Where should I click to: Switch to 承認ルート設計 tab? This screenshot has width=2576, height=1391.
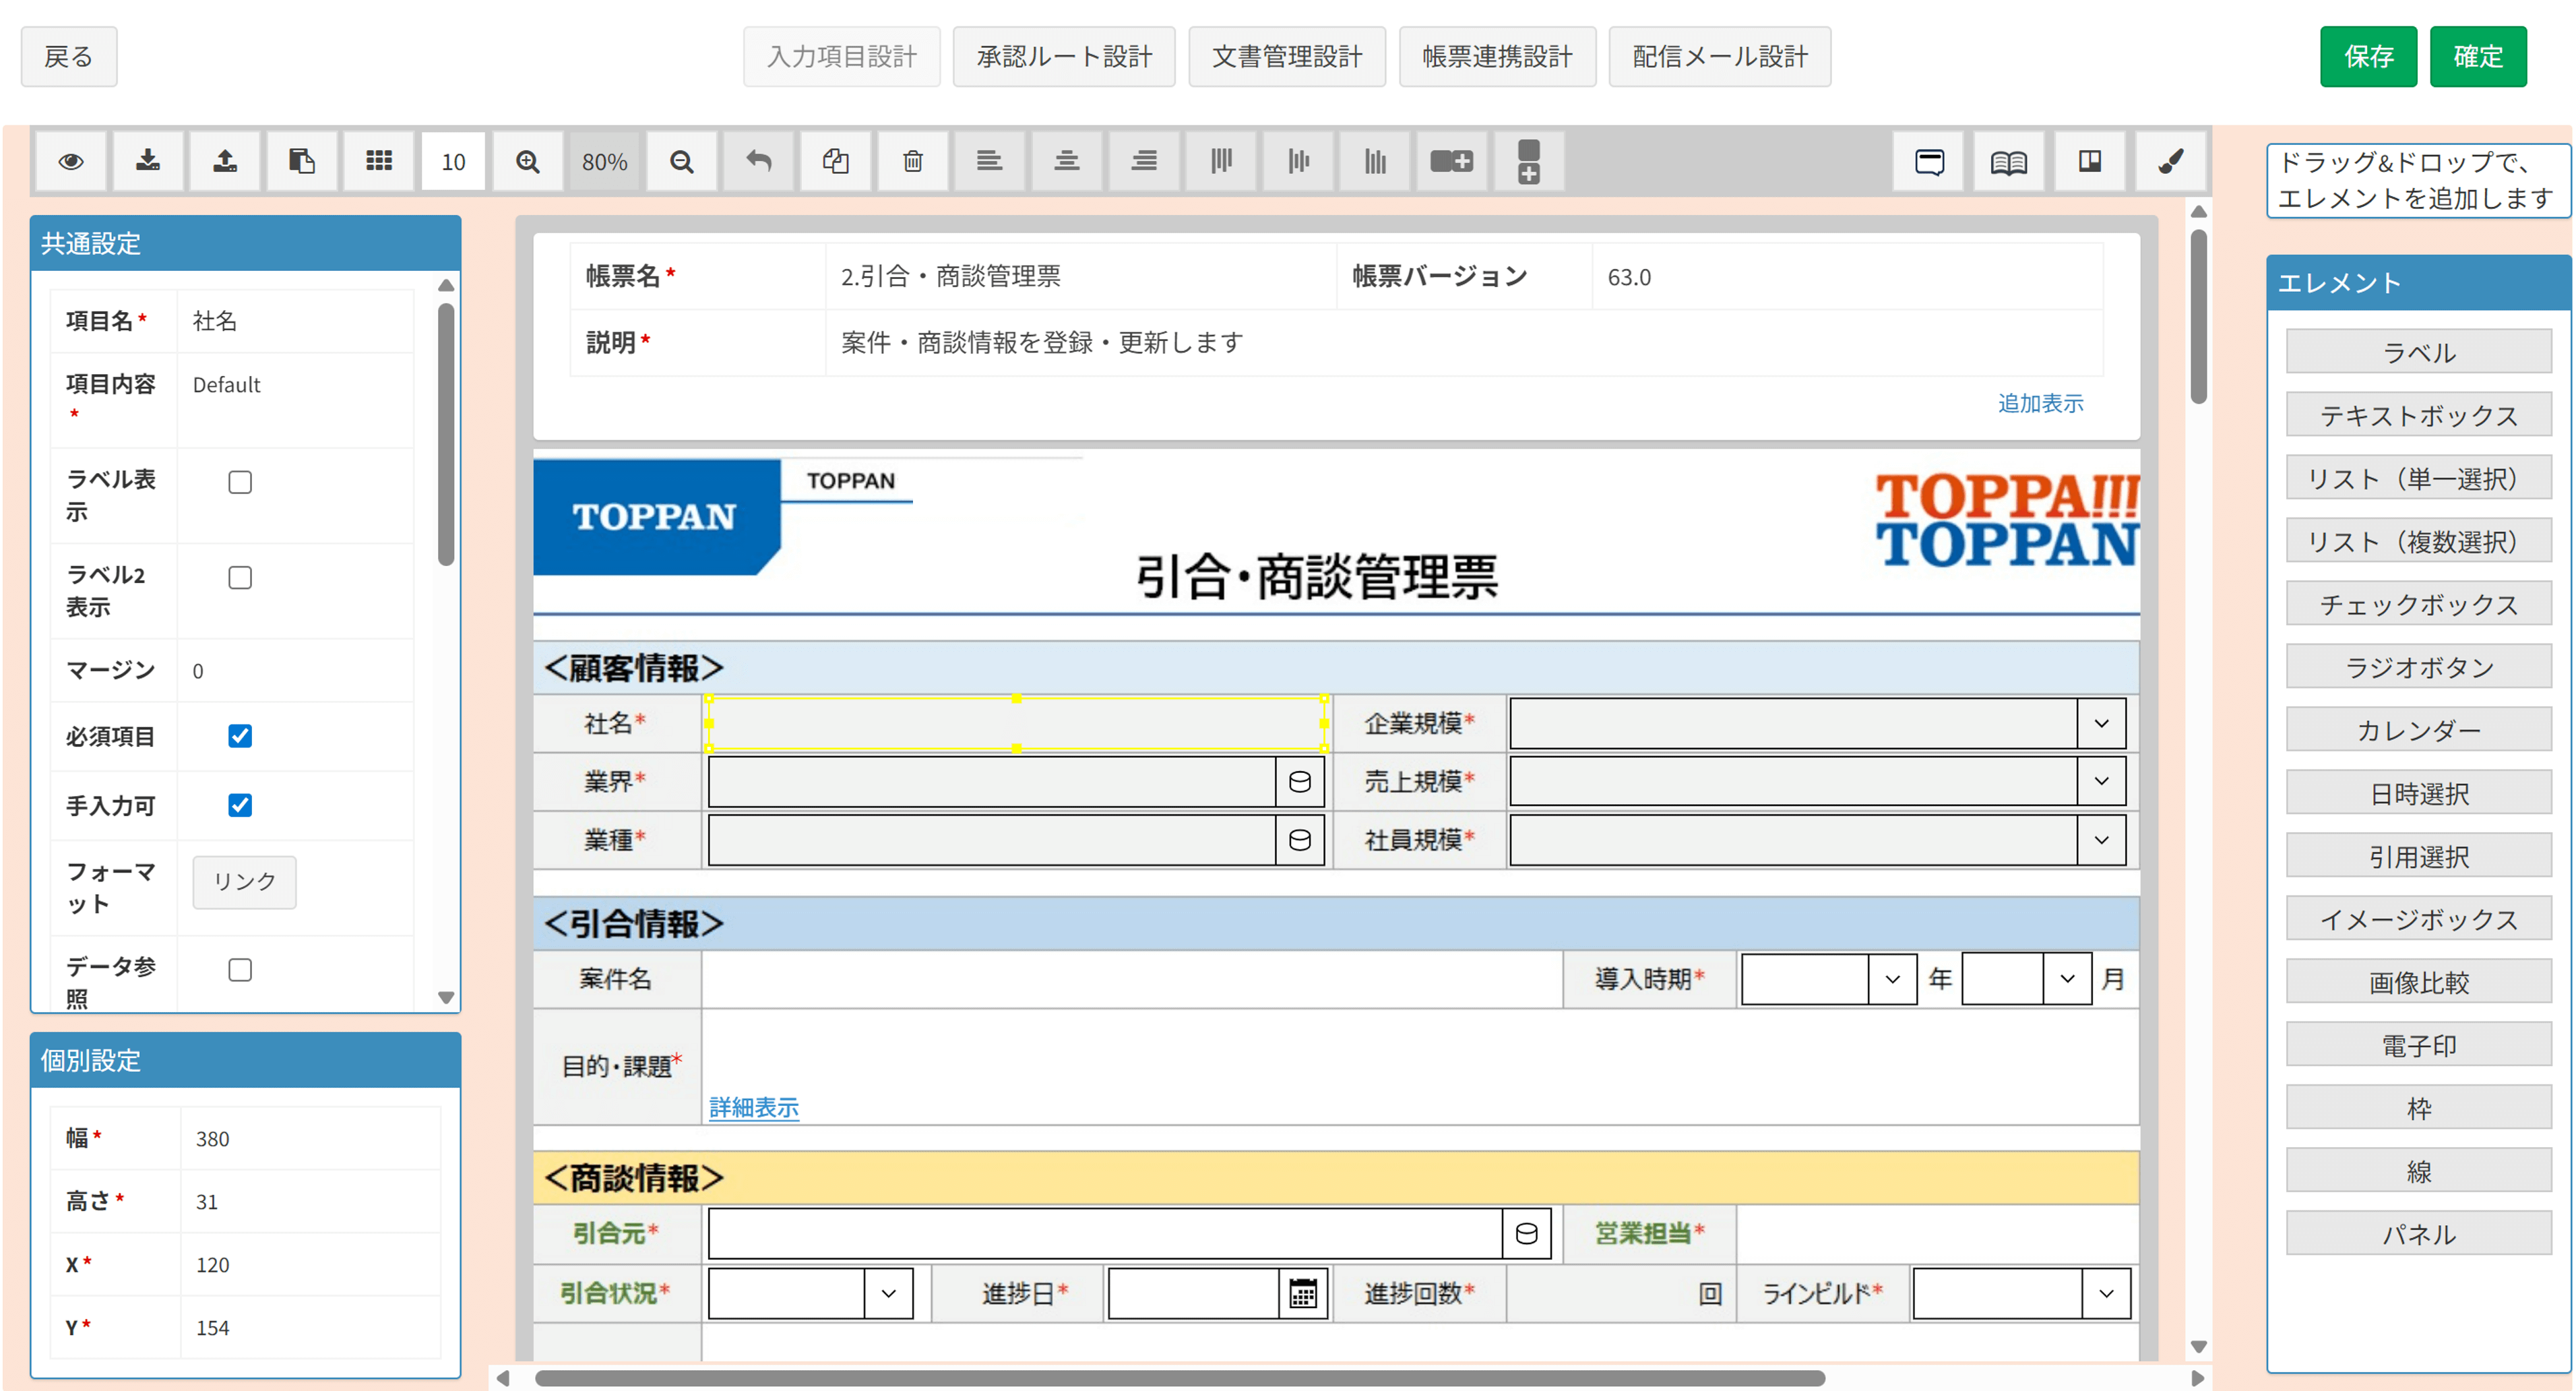click(x=1063, y=56)
